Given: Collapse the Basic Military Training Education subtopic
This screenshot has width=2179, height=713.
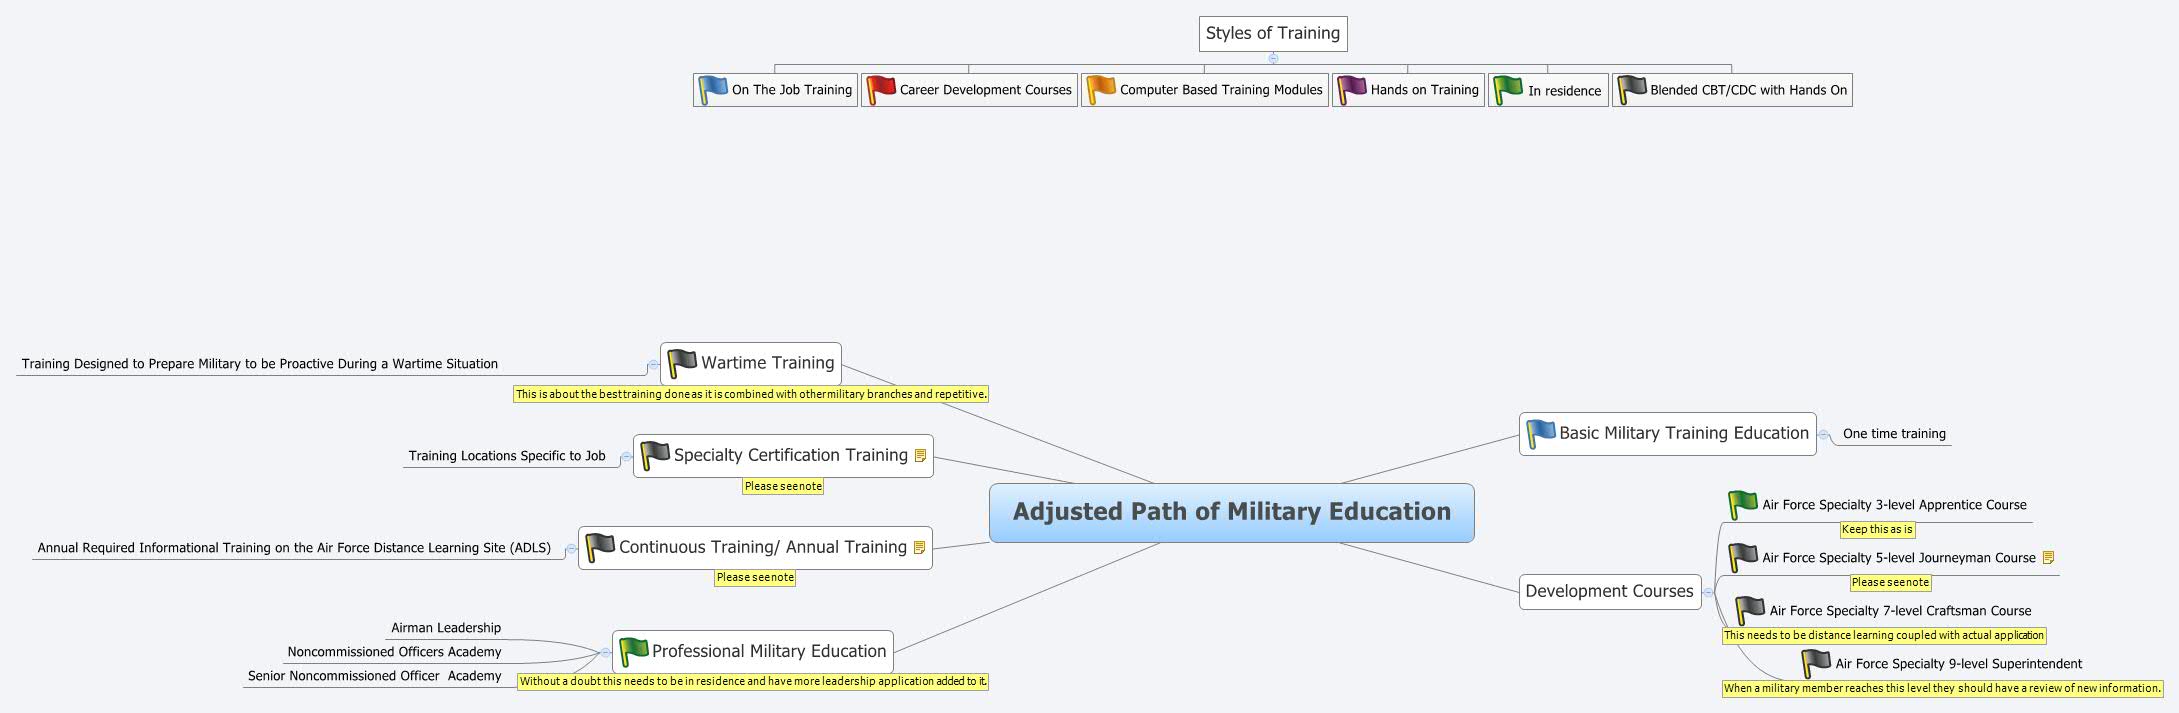Looking at the screenshot, I should 1824,435.
